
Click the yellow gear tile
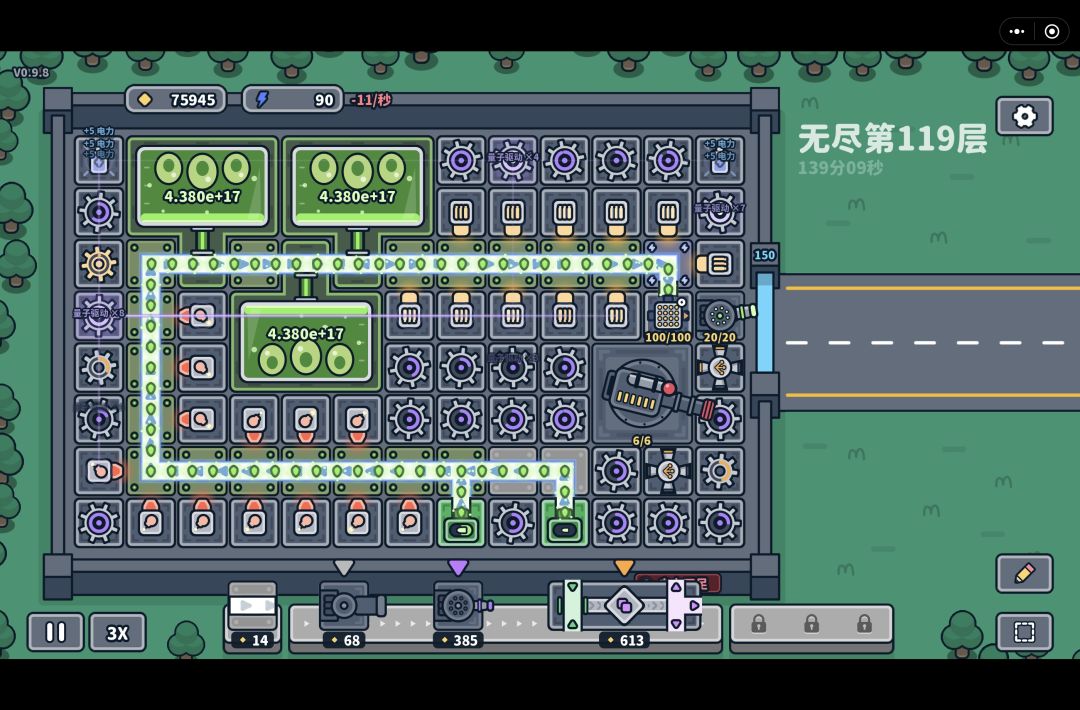[98, 264]
